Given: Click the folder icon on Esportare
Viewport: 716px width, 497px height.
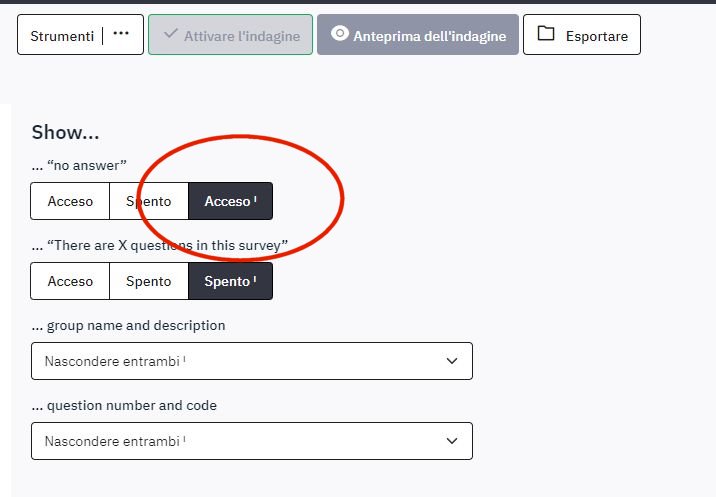Looking at the screenshot, I should (545, 34).
